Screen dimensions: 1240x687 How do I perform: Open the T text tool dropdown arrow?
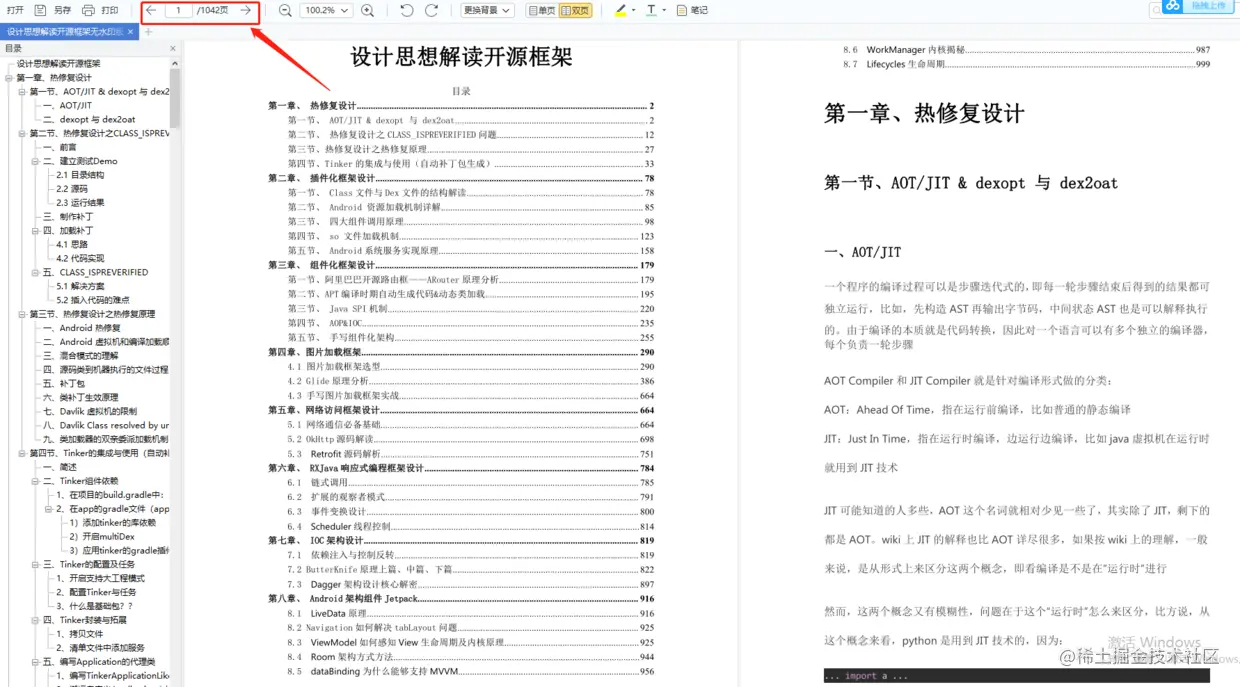pyautogui.click(x=665, y=10)
